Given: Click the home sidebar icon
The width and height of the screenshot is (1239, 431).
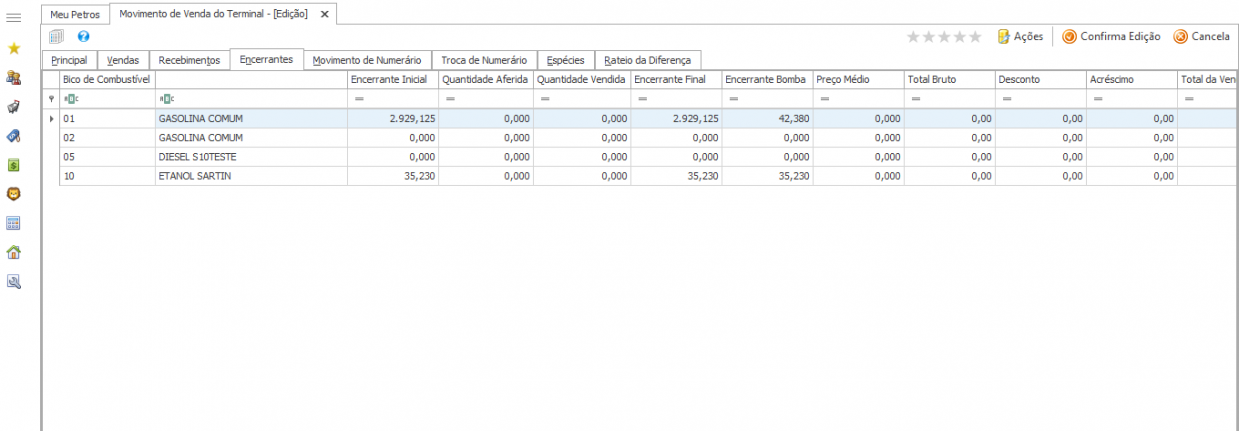Looking at the screenshot, I should 14,252.
